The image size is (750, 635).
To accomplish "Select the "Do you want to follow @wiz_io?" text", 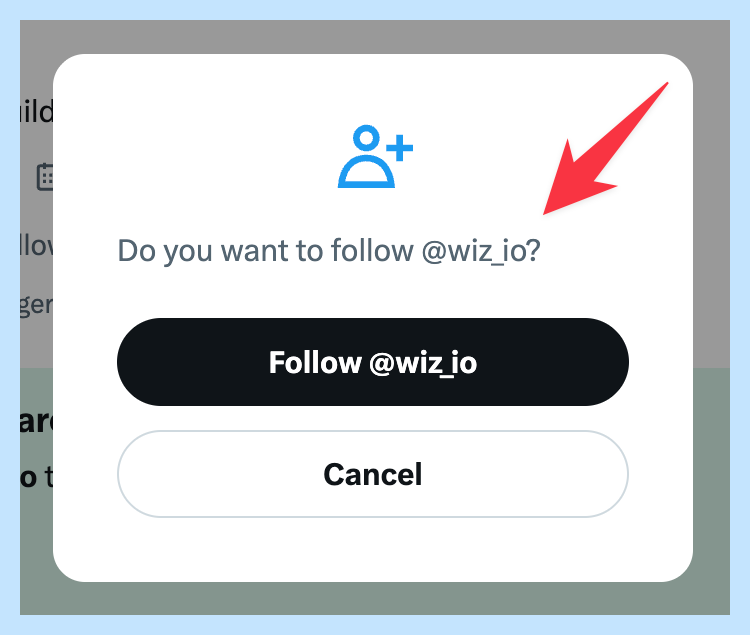I will 329,251.
